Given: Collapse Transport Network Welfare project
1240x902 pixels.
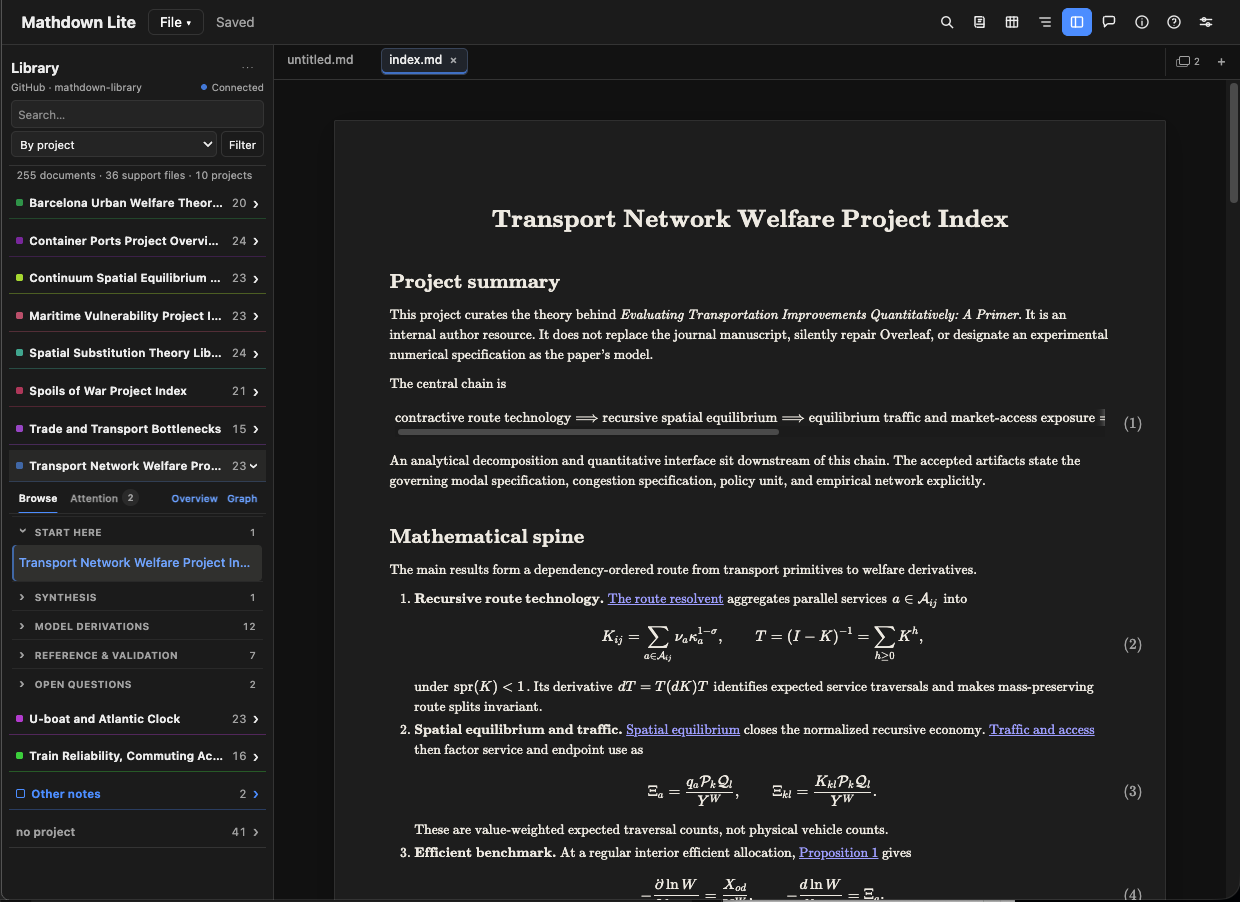Looking at the screenshot, I should click(x=137, y=466).
